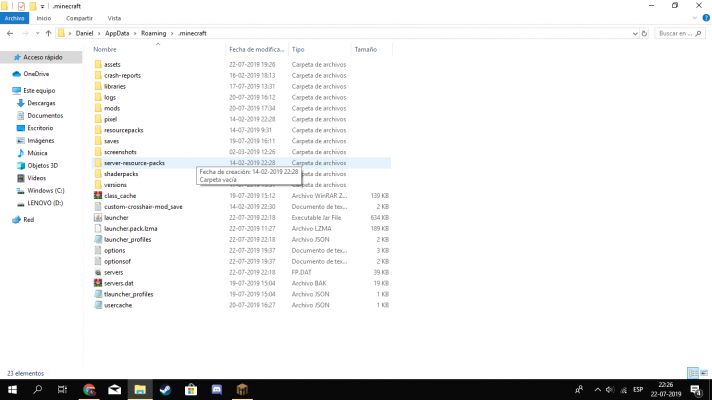Screen dimensions: 712x400
Task: Open the Archivo menu
Action: pos(15,18)
